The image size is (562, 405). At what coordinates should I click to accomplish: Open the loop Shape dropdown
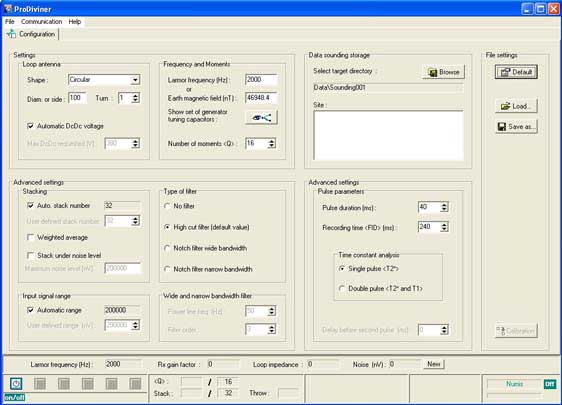(135, 80)
